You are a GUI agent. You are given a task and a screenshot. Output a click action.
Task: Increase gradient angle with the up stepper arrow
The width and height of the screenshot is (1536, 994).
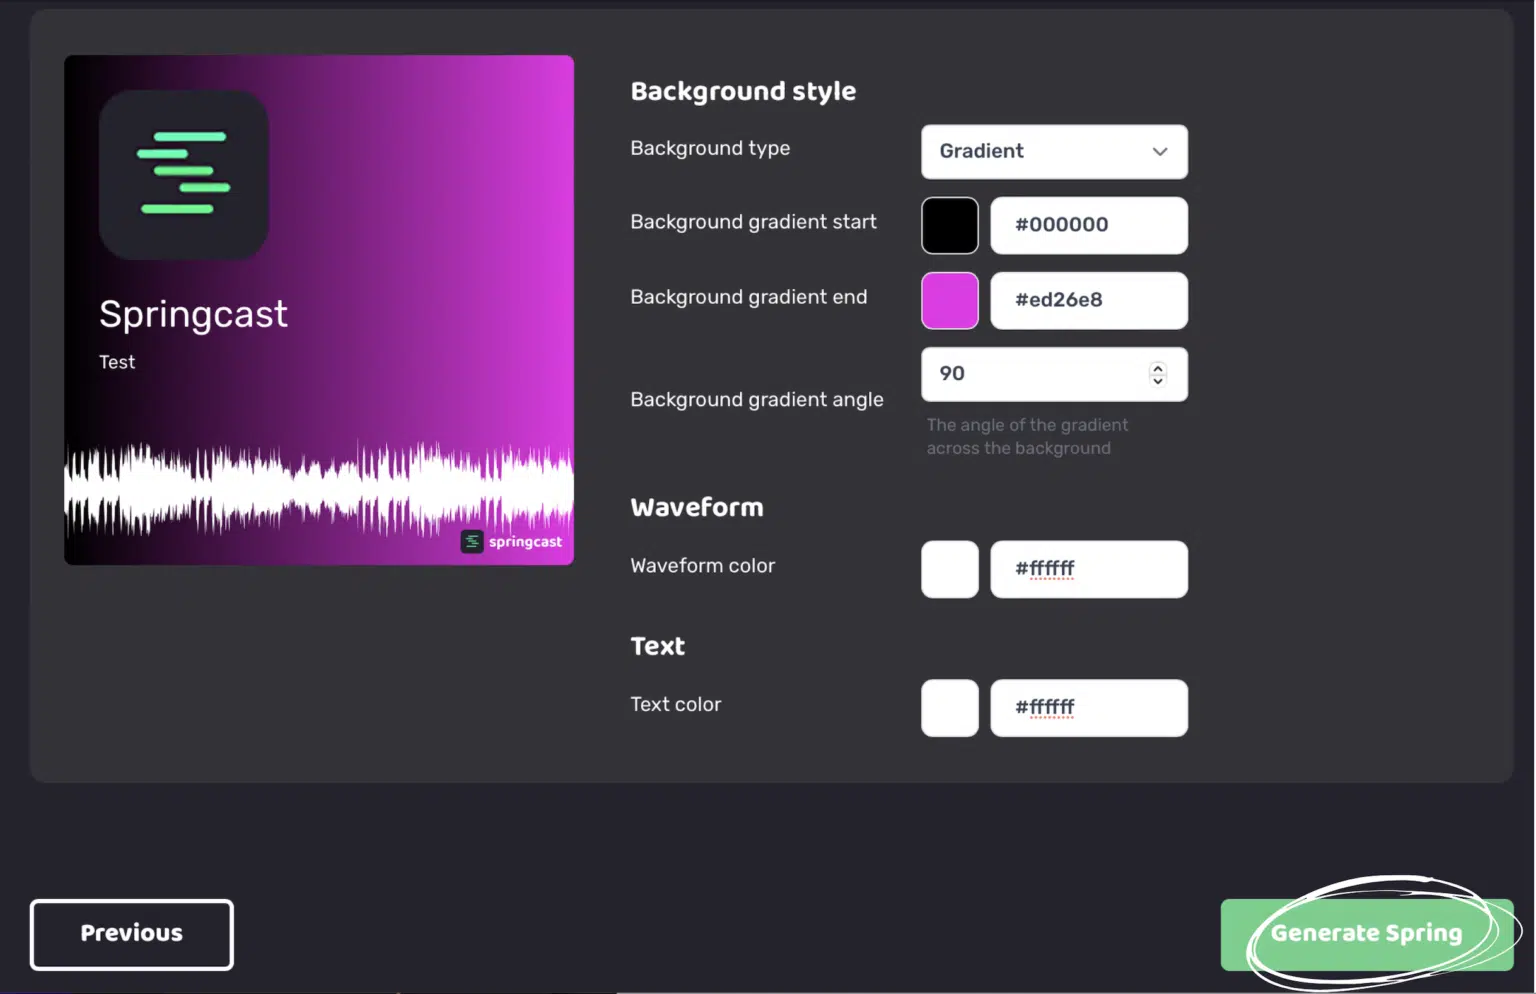click(1158, 367)
